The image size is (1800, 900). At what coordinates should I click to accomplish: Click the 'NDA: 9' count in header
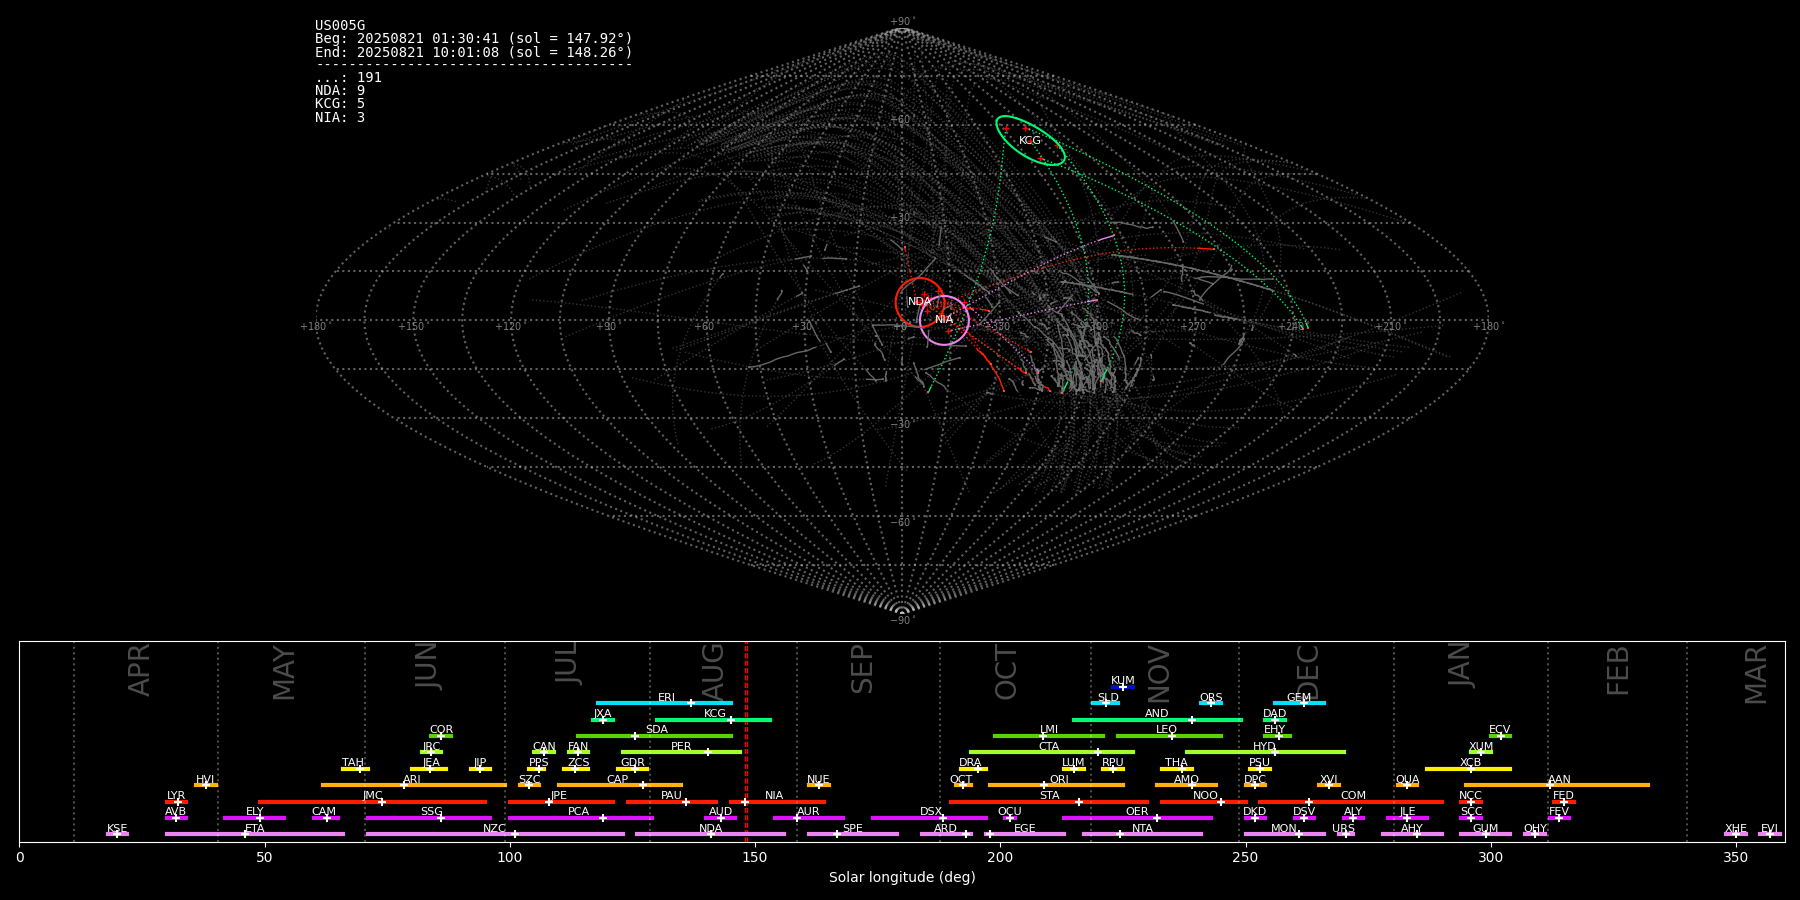coord(340,91)
